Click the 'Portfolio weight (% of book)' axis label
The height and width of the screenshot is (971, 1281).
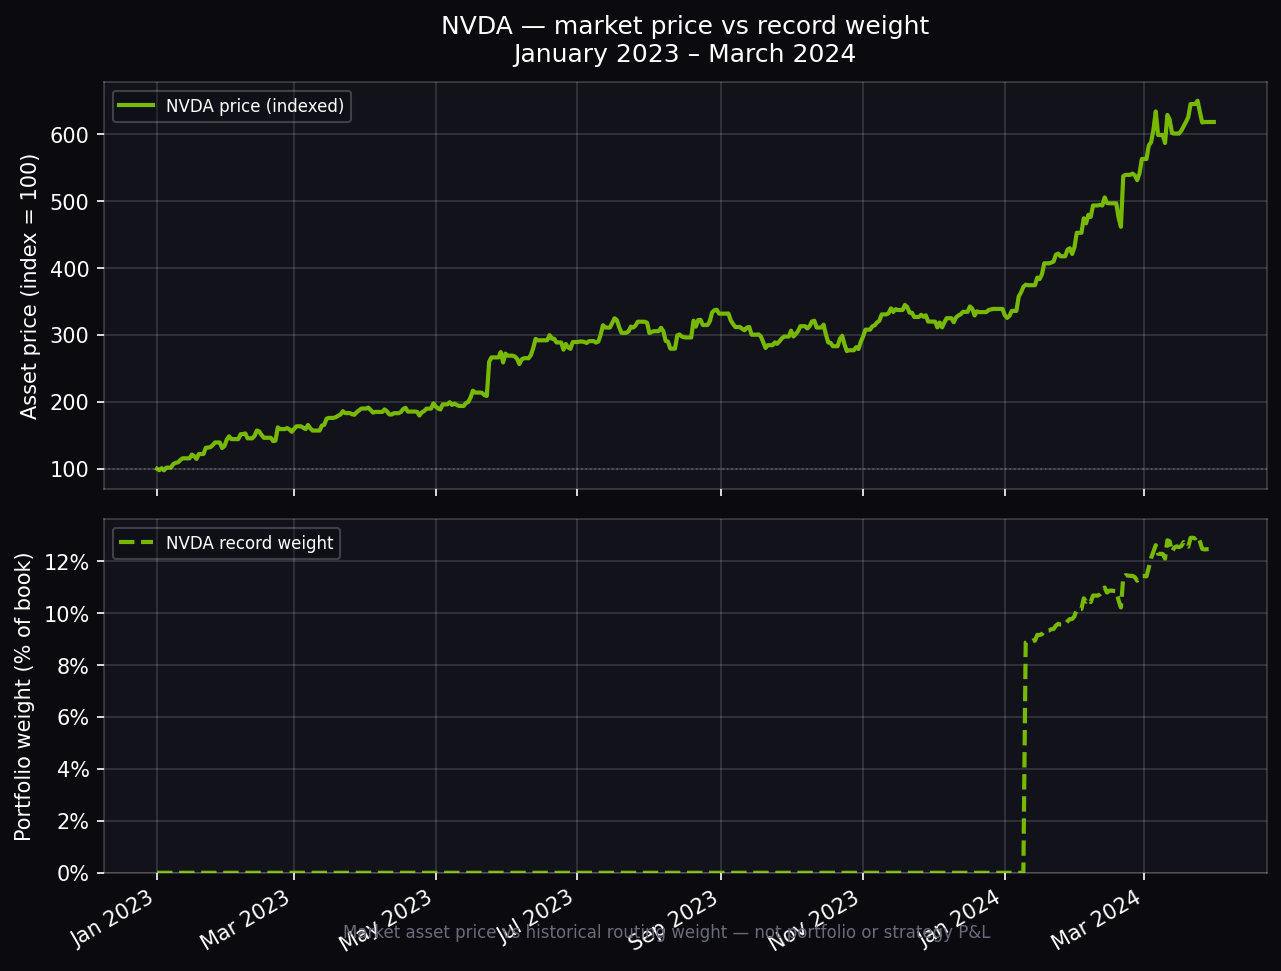pos(23,696)
